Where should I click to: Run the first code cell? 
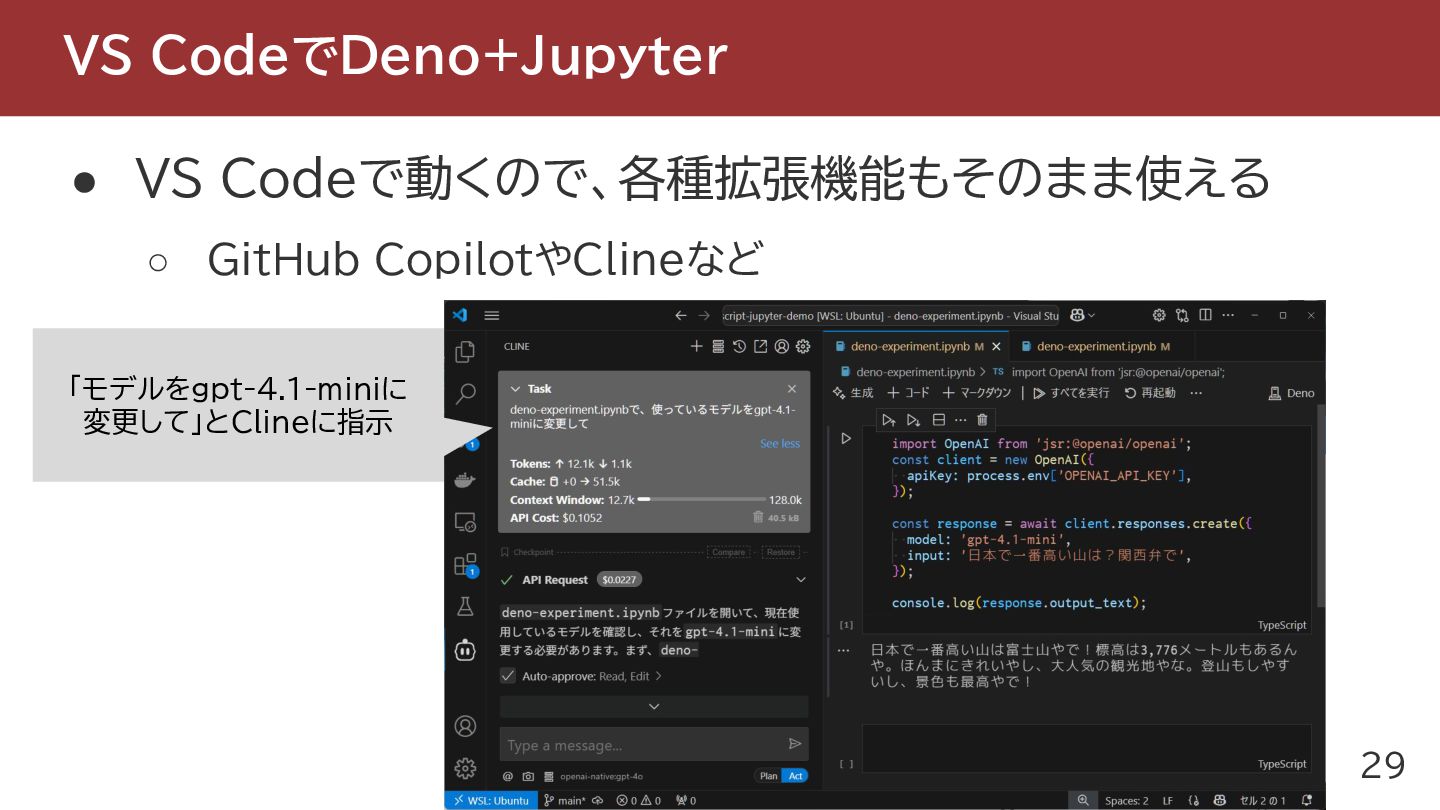pos(846,438)
